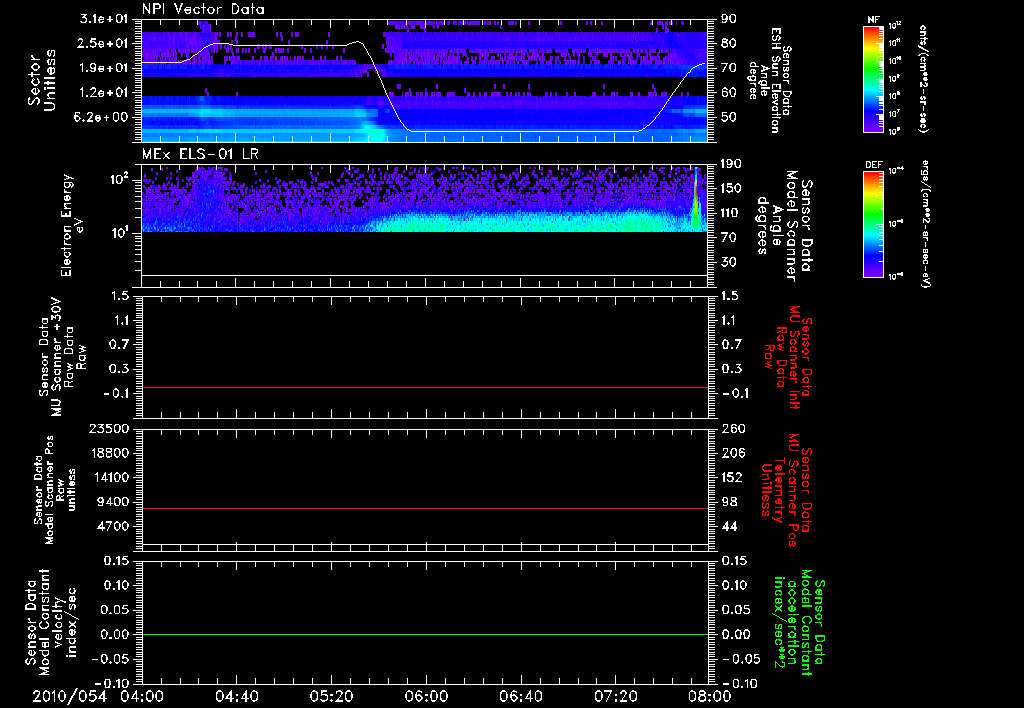This screenshot has width=1024, height=708.
Task: Click the 04:00 time tick label
Action: 142,696
